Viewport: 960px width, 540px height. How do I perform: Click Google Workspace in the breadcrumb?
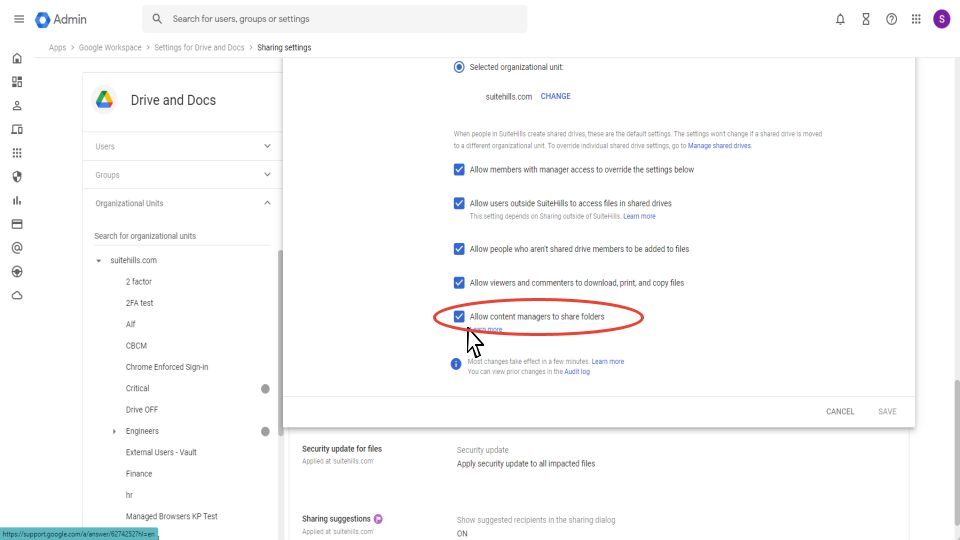point(110,48)
